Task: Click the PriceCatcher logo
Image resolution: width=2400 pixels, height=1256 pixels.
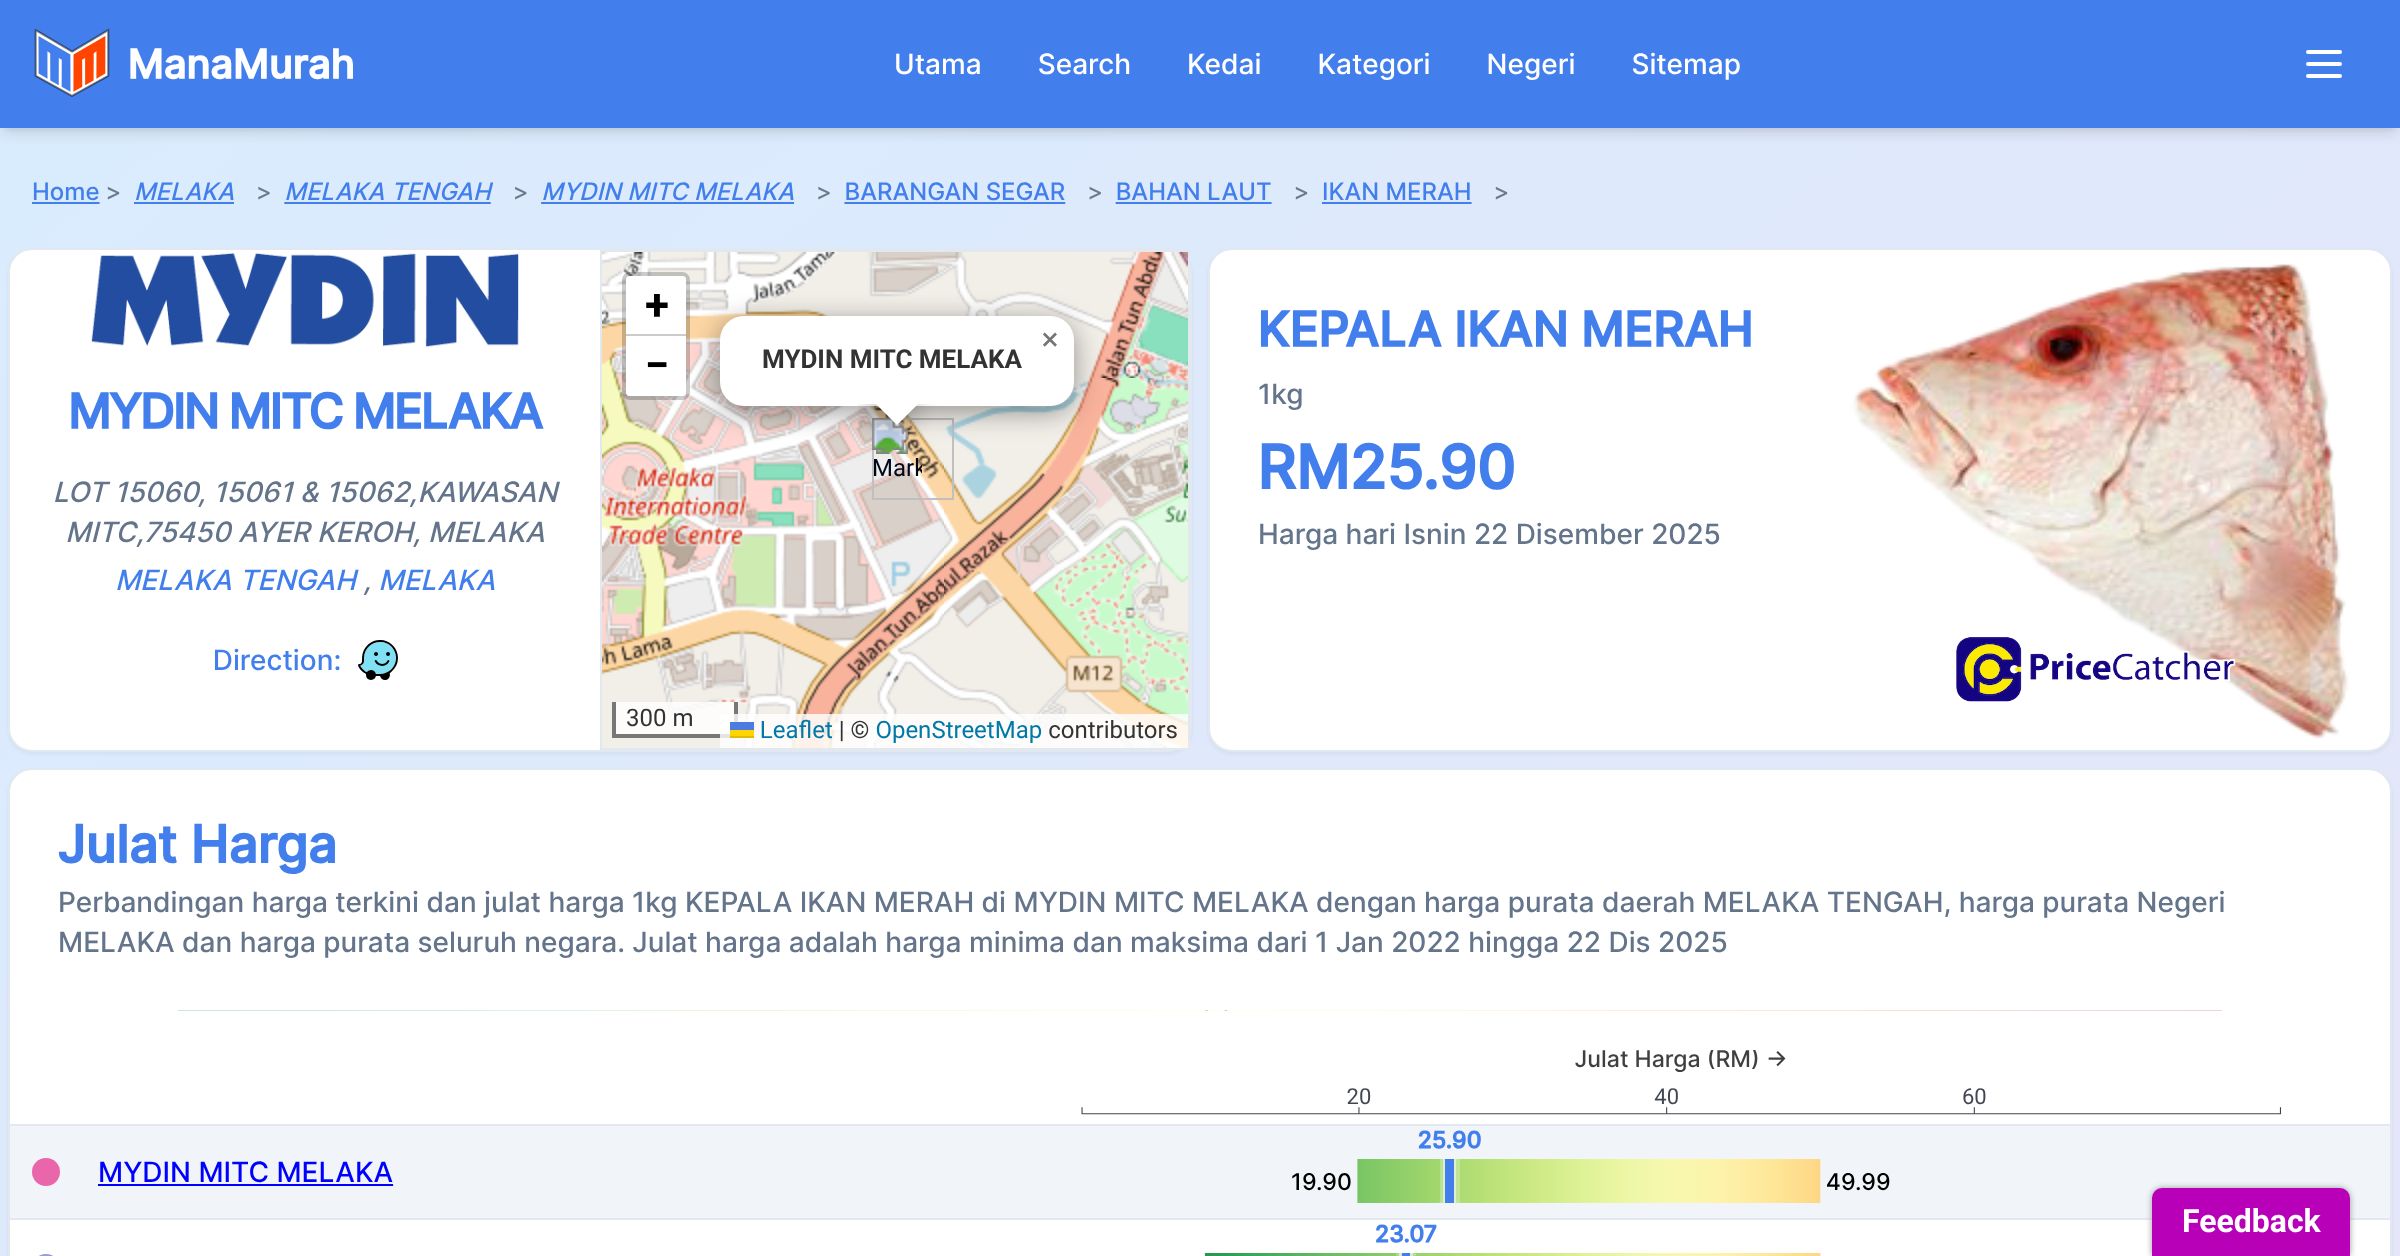Action: click(2093, 668)
